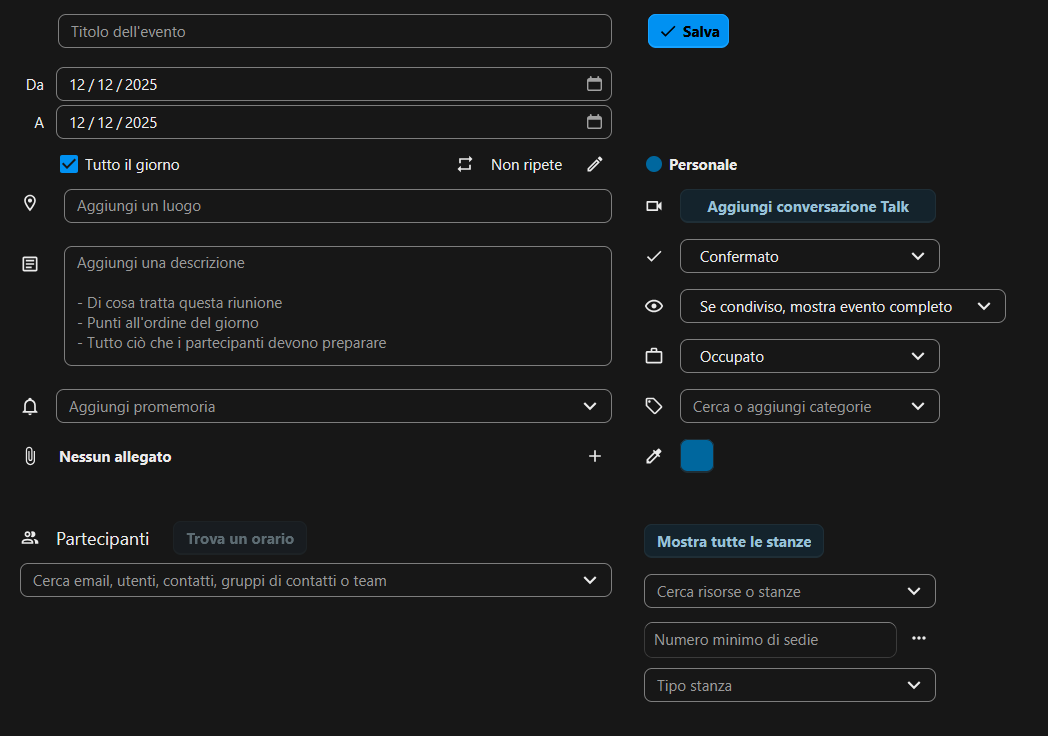Open calendar picker for the A date
Screen dimensions: 1048x736
[594, 122]
